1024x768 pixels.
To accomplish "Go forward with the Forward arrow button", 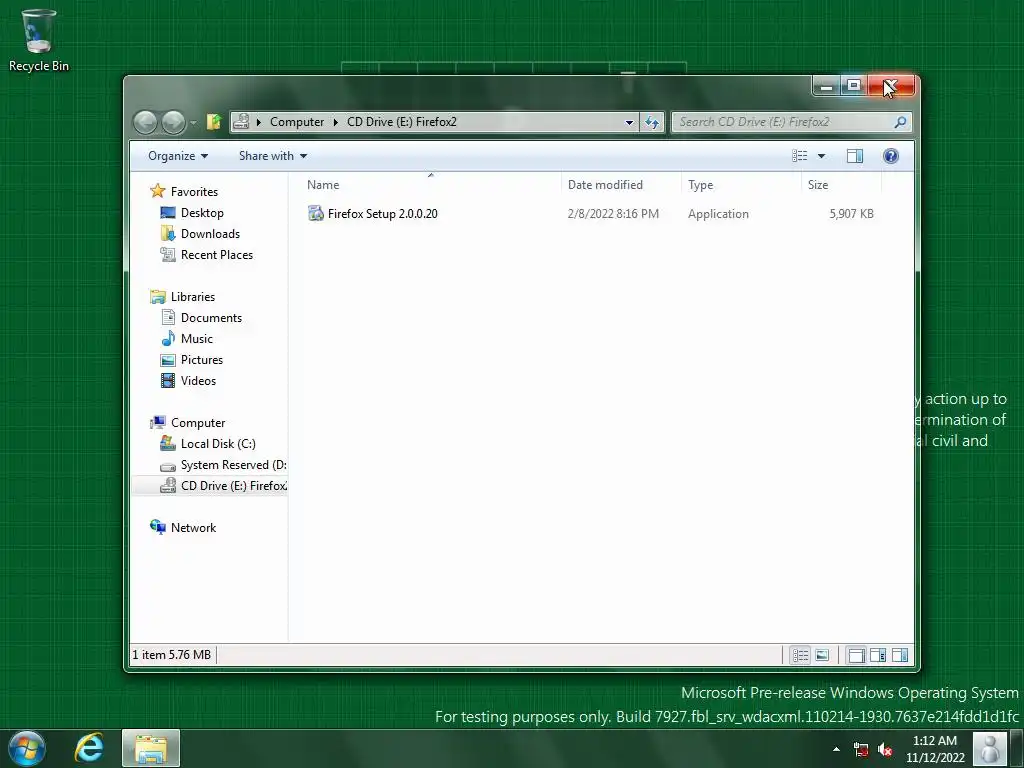I will [173, 122].
